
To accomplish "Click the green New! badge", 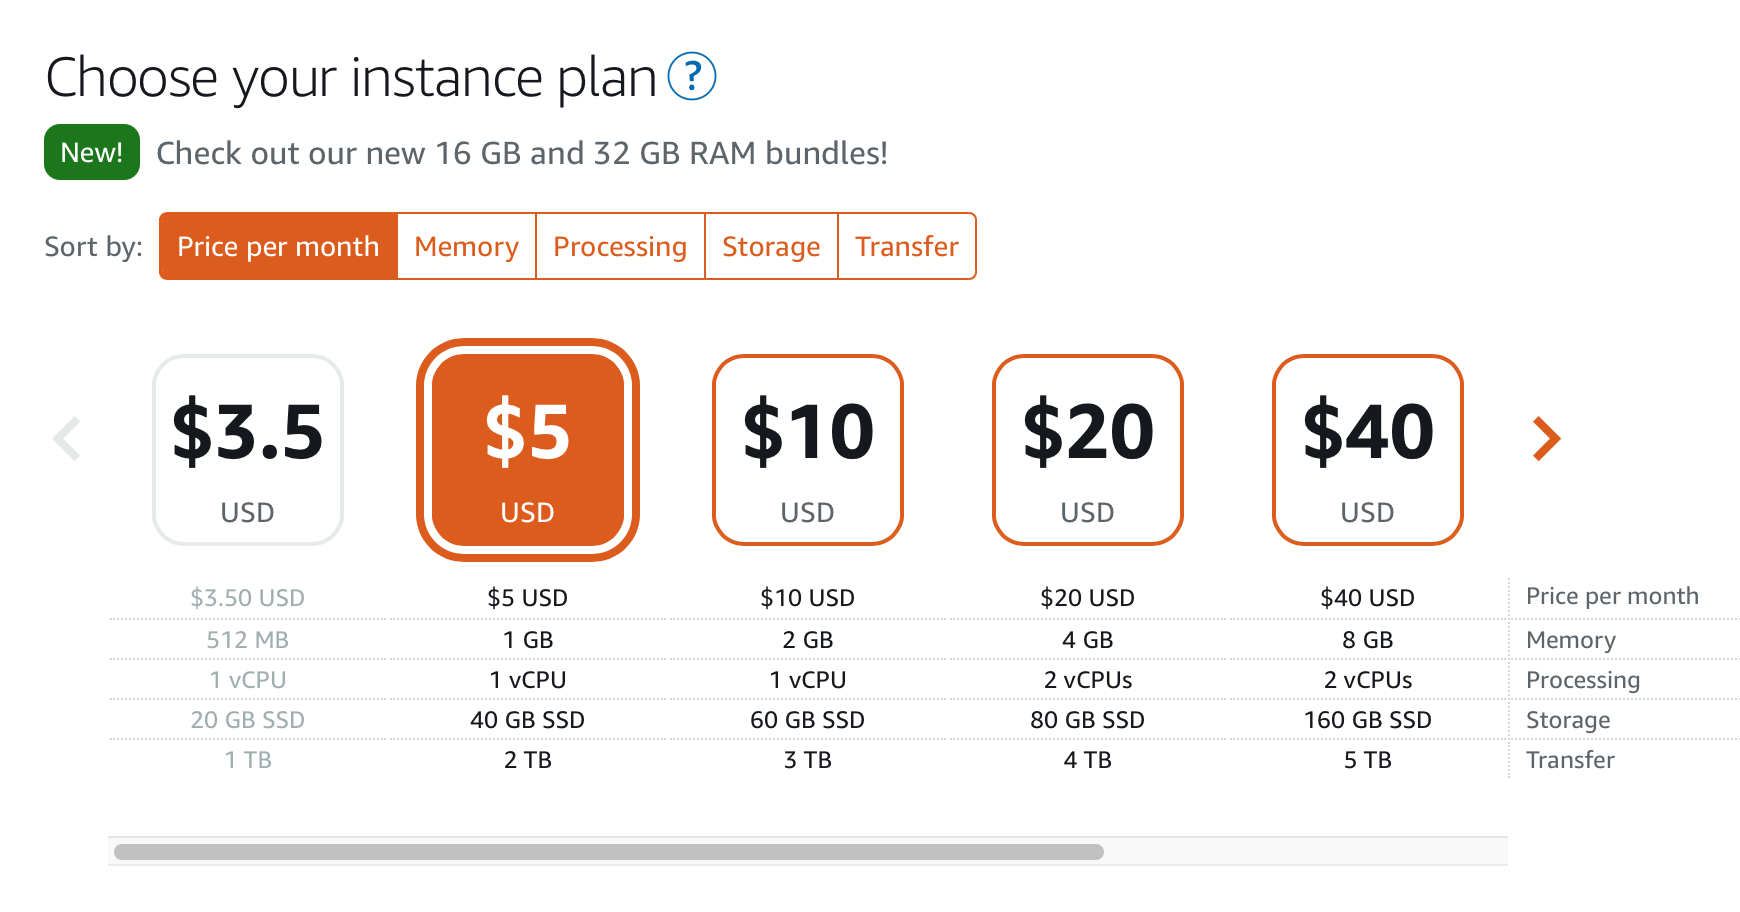I will pyautogui.click(x=92, y=152).
